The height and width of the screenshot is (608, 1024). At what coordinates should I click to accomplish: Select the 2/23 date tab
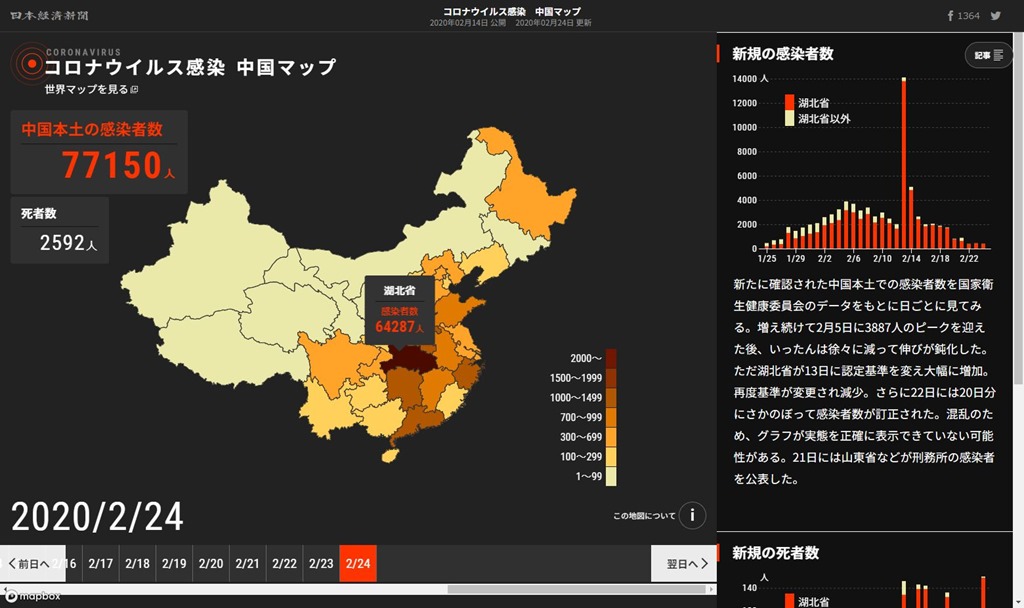coord(321,564)
